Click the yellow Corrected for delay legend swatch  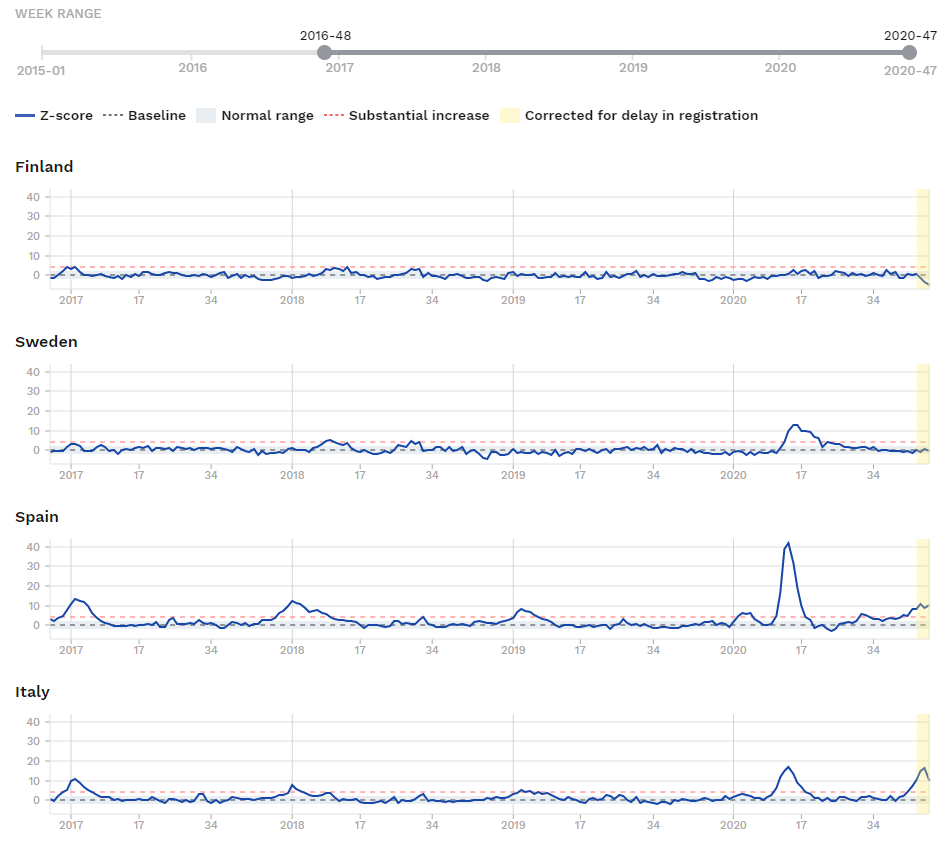[x=509, y=116]
